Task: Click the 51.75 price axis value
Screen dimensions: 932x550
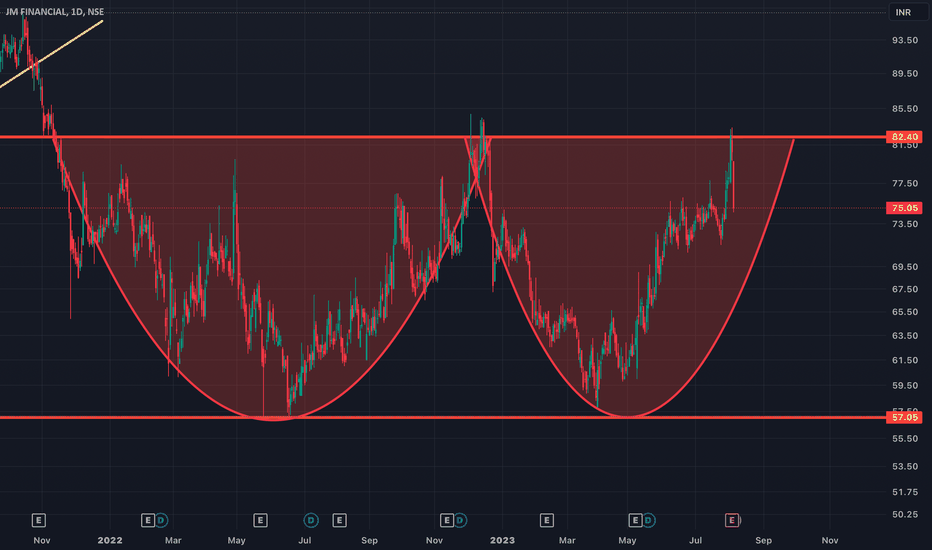Action: (x=905, y=492)
